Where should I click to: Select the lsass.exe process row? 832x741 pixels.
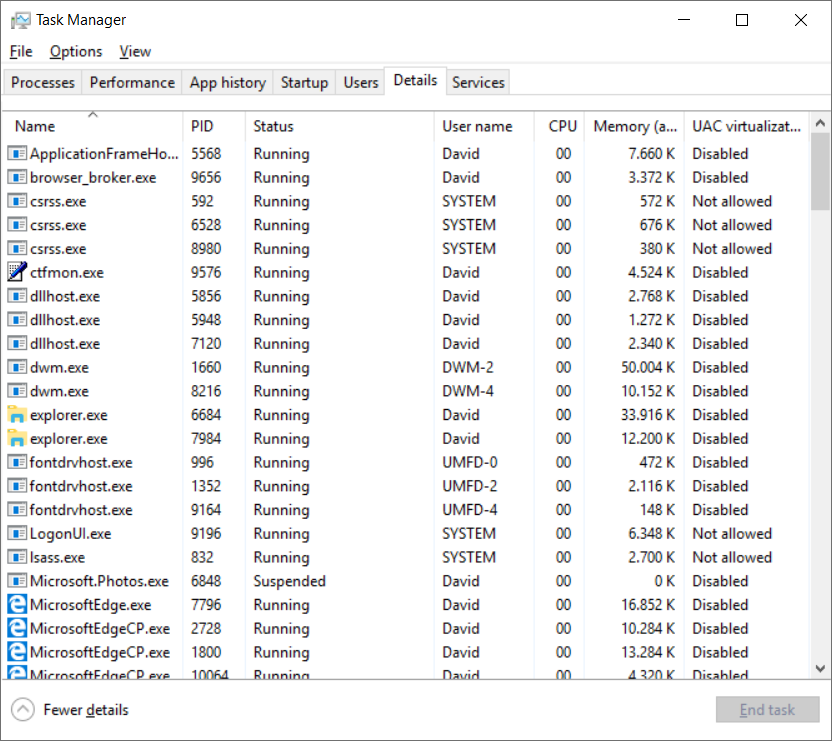(405, 557)
